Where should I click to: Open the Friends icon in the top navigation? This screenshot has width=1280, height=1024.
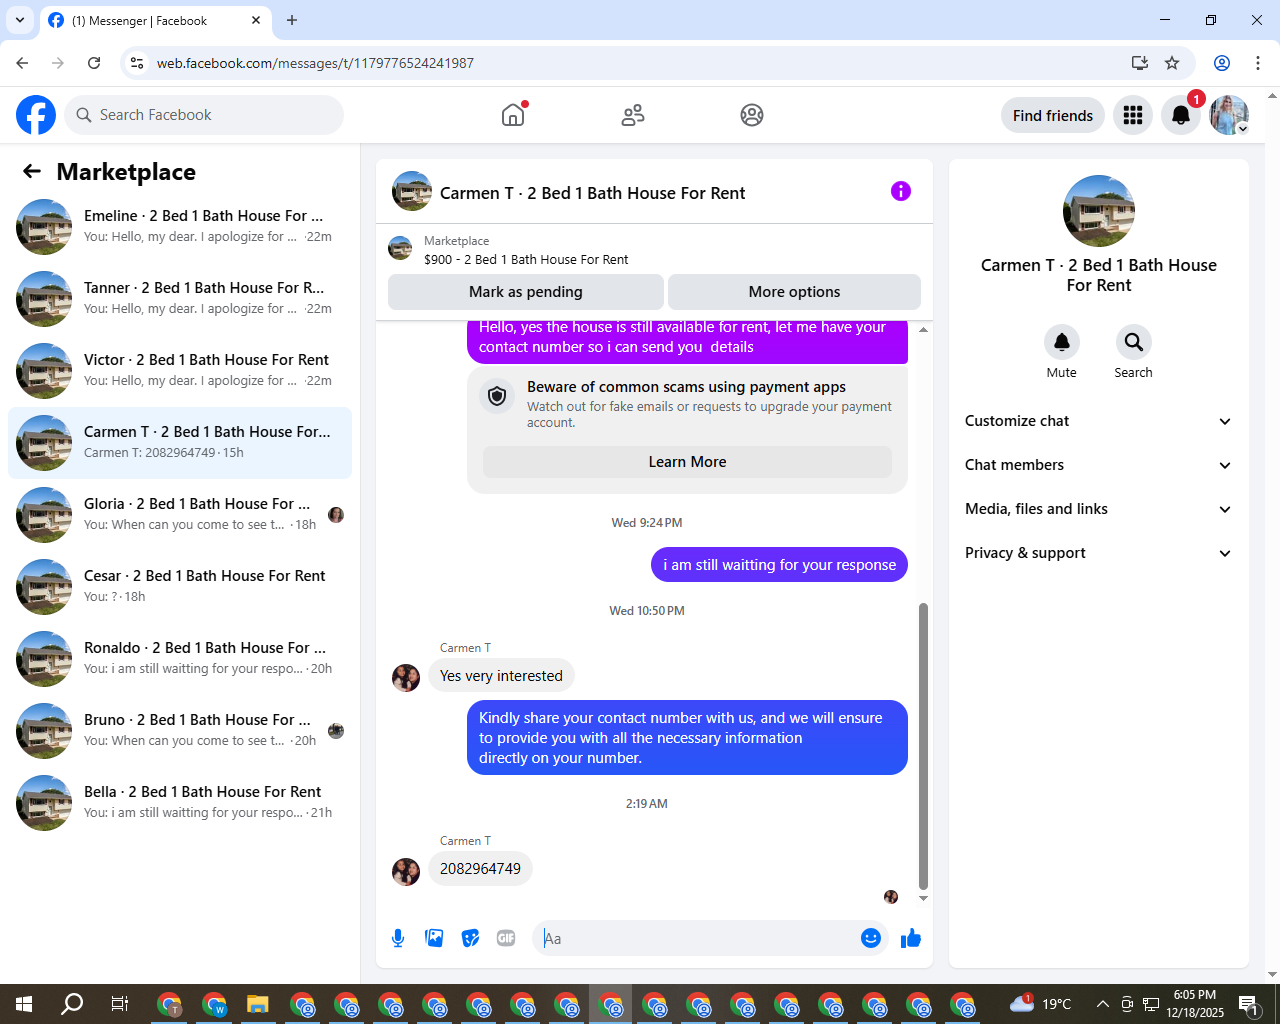pos(633,115)
